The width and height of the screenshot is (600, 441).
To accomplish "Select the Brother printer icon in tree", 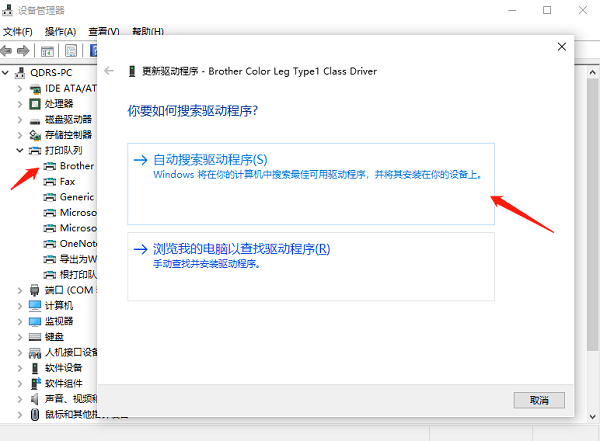I will coord(50,166).
